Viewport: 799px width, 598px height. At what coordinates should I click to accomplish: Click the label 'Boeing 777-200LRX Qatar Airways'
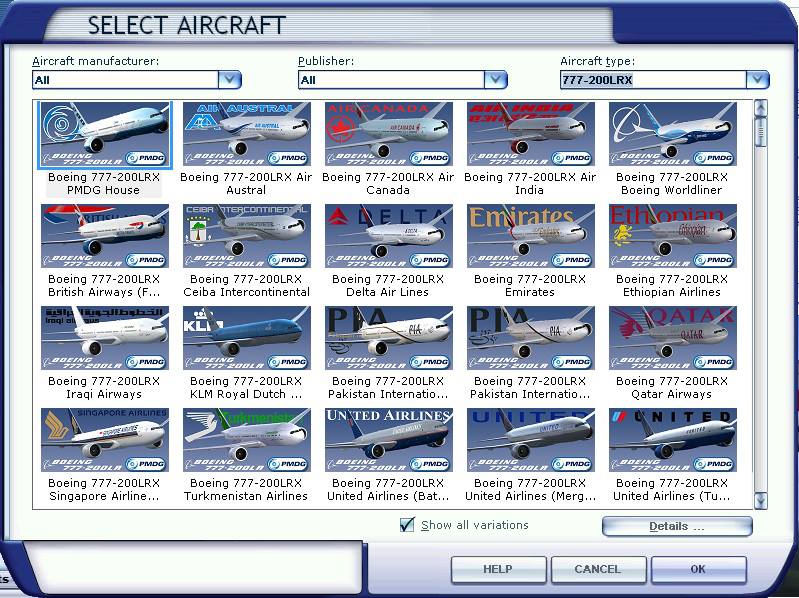pyautogui.click(x=672, y=388)
